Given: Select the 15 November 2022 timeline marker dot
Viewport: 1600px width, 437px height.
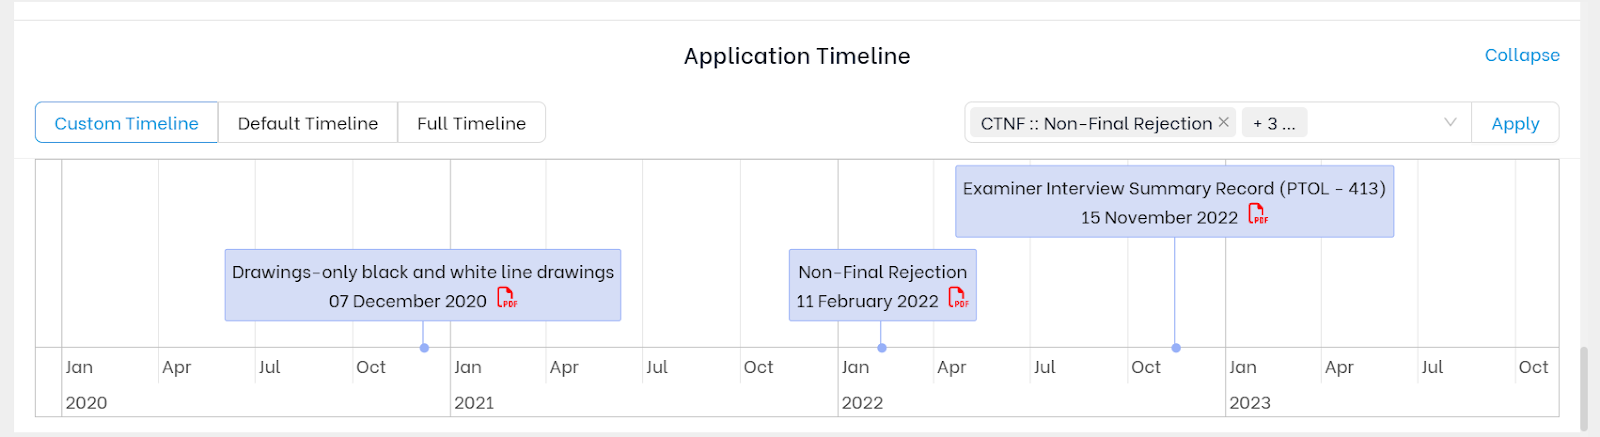Looking at the screenshot, I should tap(1176, 348).
